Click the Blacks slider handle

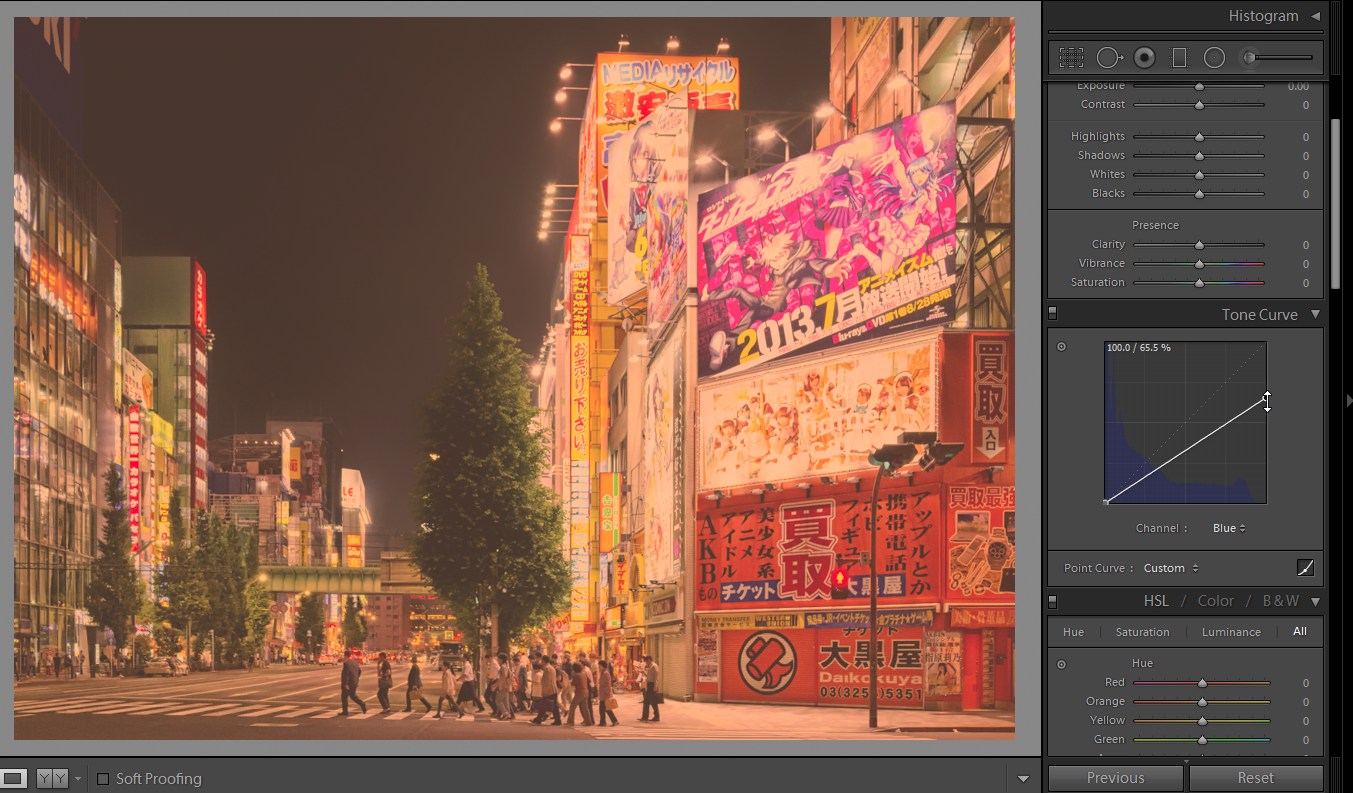tap(1199, 194)
